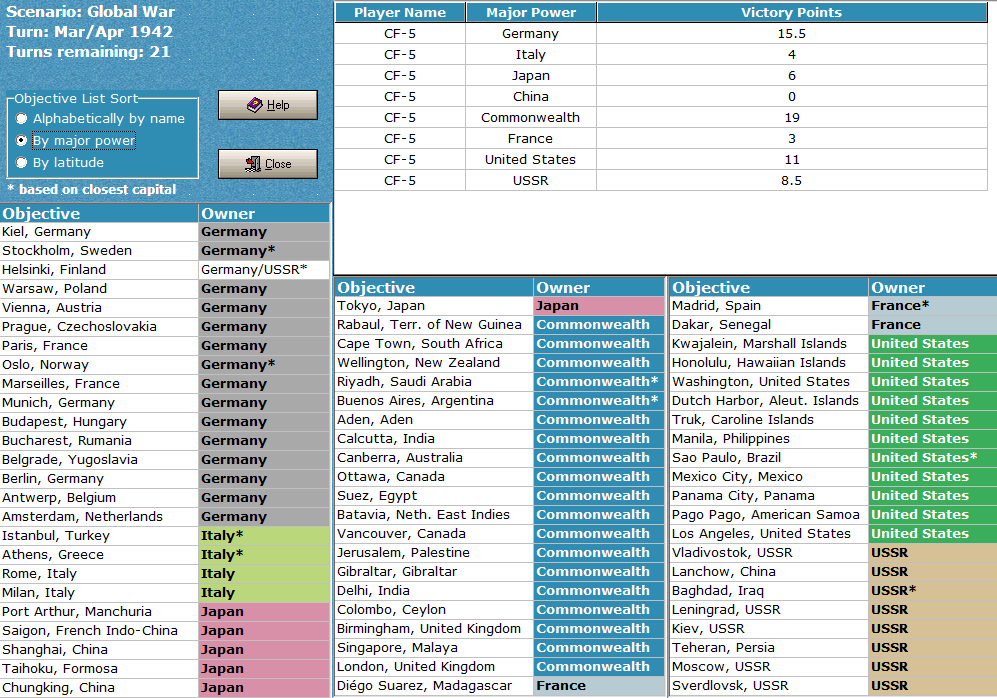Select Moscow, USSR objective

[x=769, y=667]
